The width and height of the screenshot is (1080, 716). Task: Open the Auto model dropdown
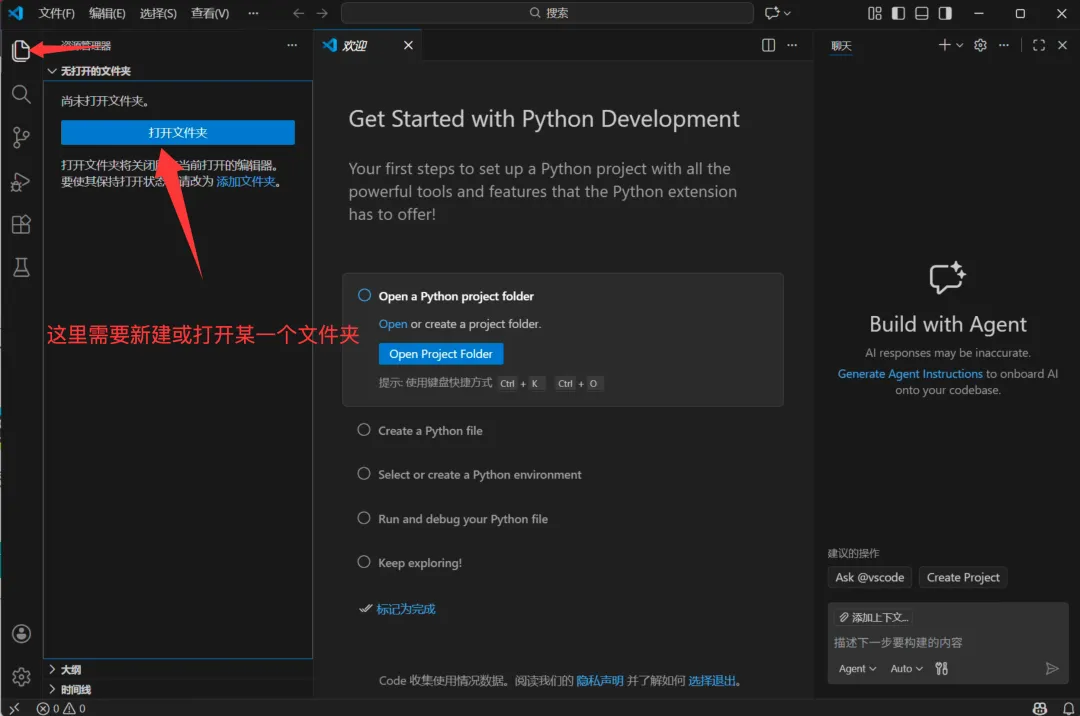(906, 668)
